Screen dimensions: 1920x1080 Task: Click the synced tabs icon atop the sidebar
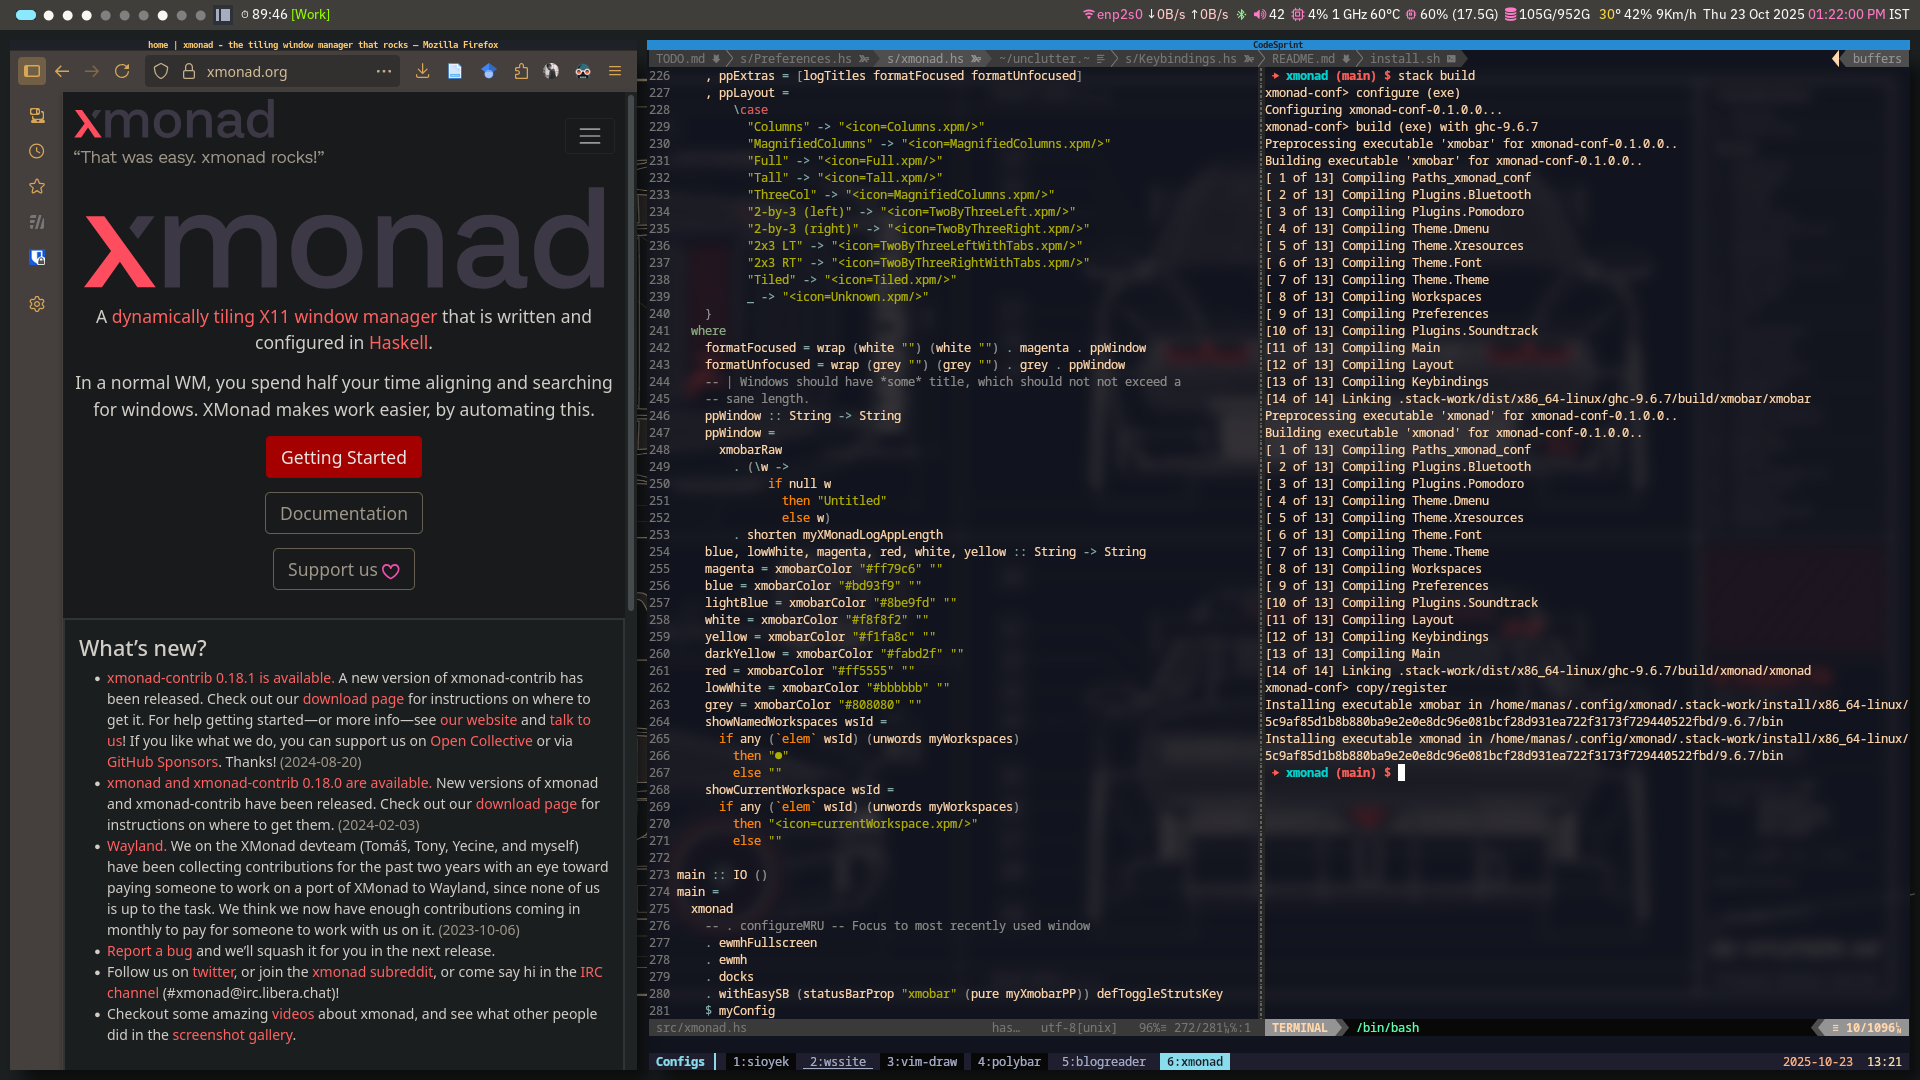click(x=37, y=115)
